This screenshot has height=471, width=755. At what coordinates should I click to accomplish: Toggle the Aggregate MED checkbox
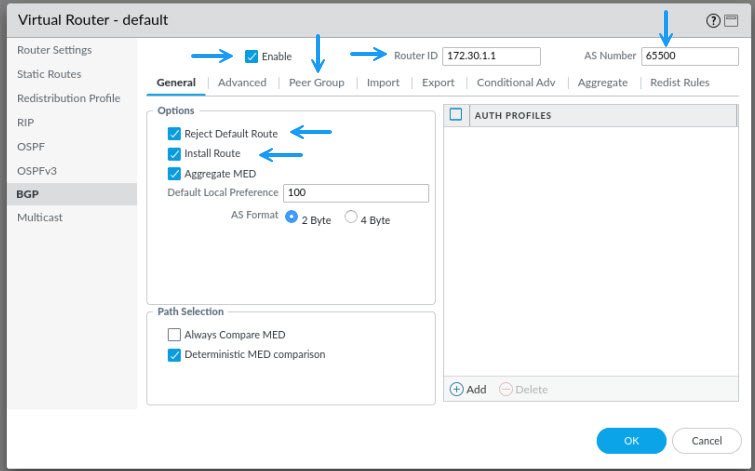tap(174, 173)
